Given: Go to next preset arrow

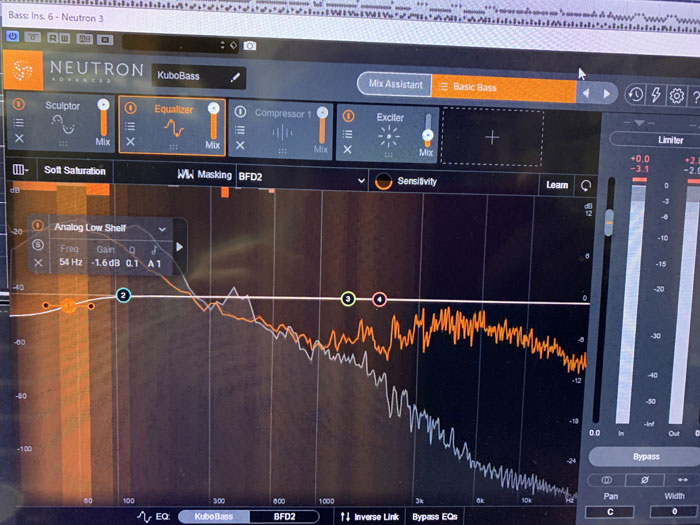Looking at the screenshot, I should point(606,94).
